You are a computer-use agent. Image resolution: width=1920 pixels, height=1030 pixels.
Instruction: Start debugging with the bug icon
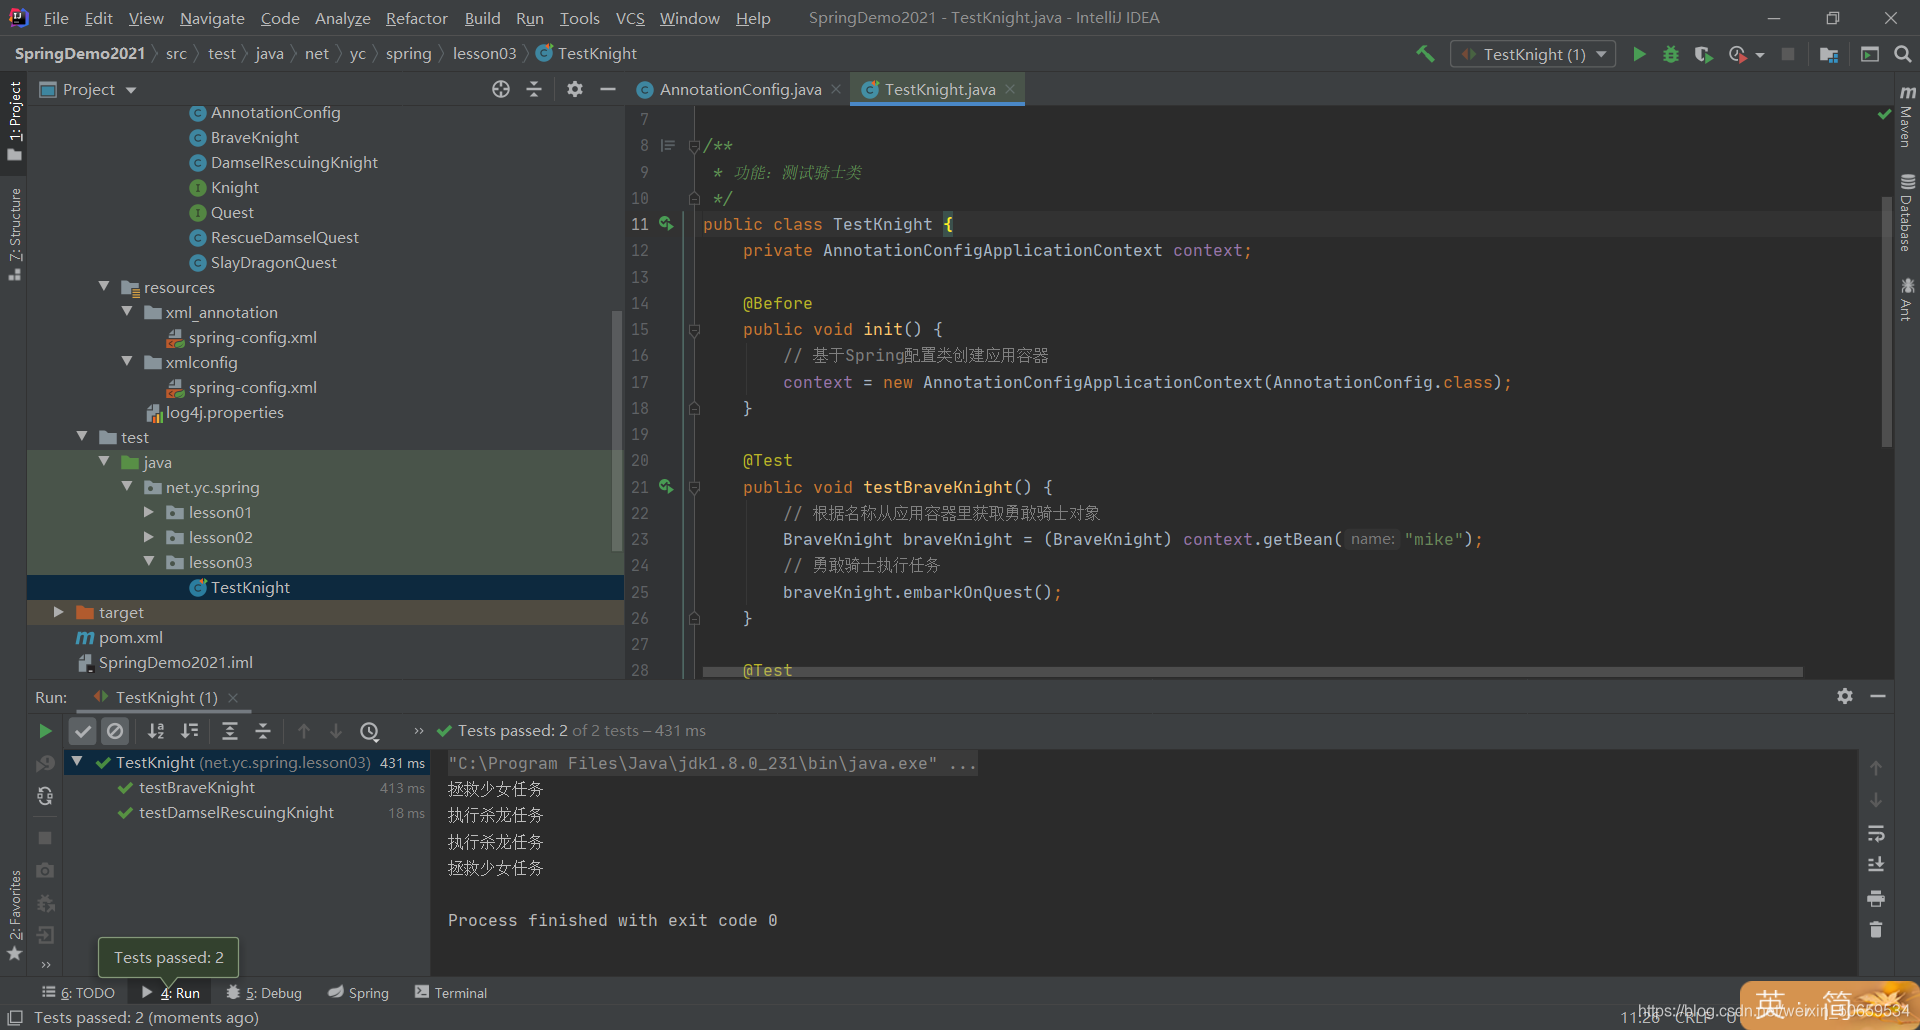tap(1671, 54)
